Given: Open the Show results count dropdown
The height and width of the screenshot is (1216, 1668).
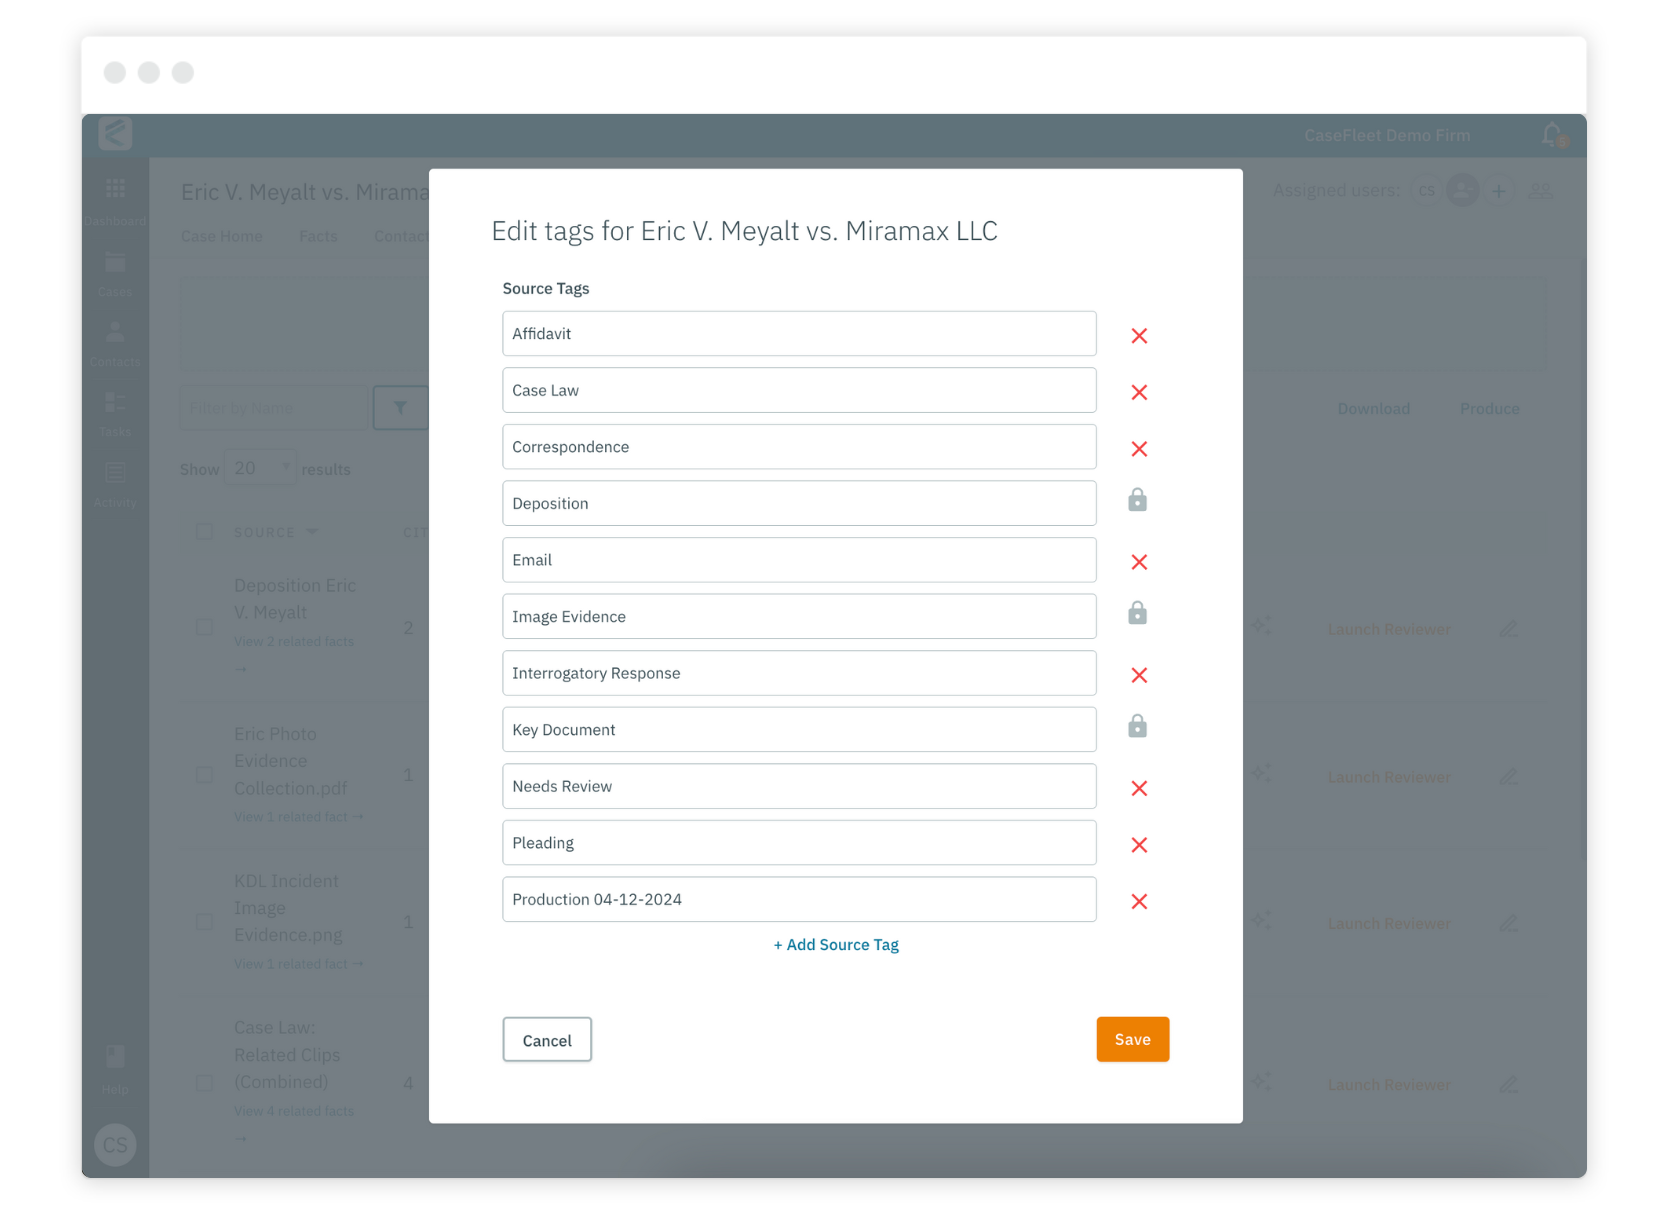Looking at the screenshot, I should [260, 467].
